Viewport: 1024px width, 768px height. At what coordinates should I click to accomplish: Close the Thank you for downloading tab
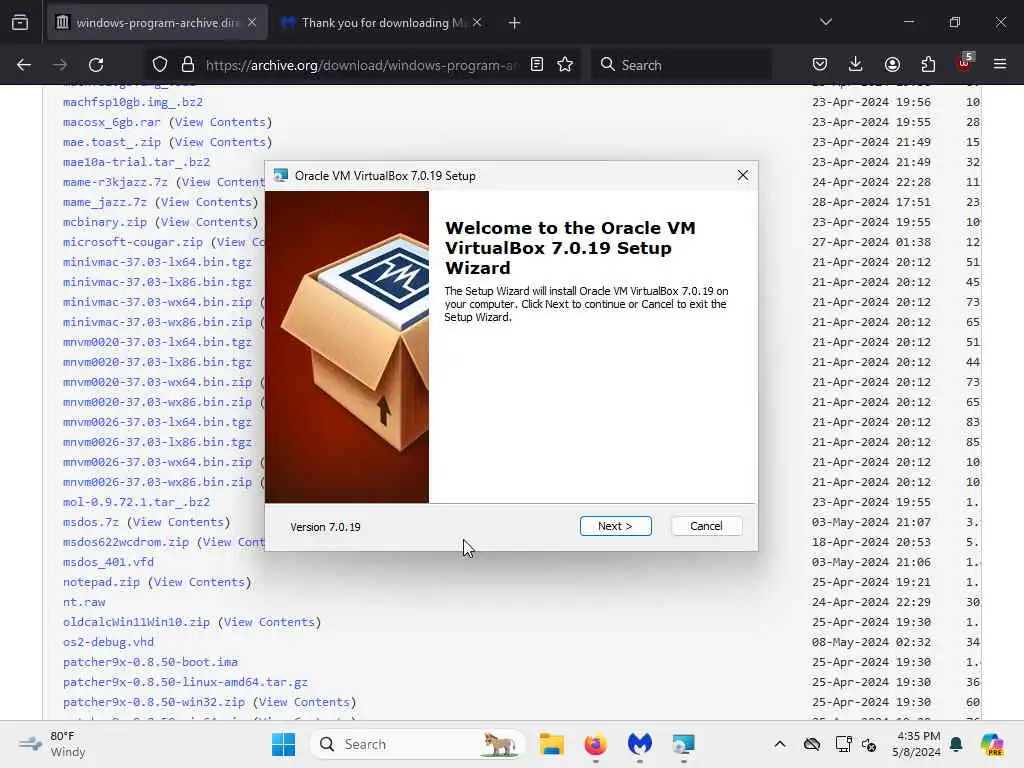tap(477, 23)
